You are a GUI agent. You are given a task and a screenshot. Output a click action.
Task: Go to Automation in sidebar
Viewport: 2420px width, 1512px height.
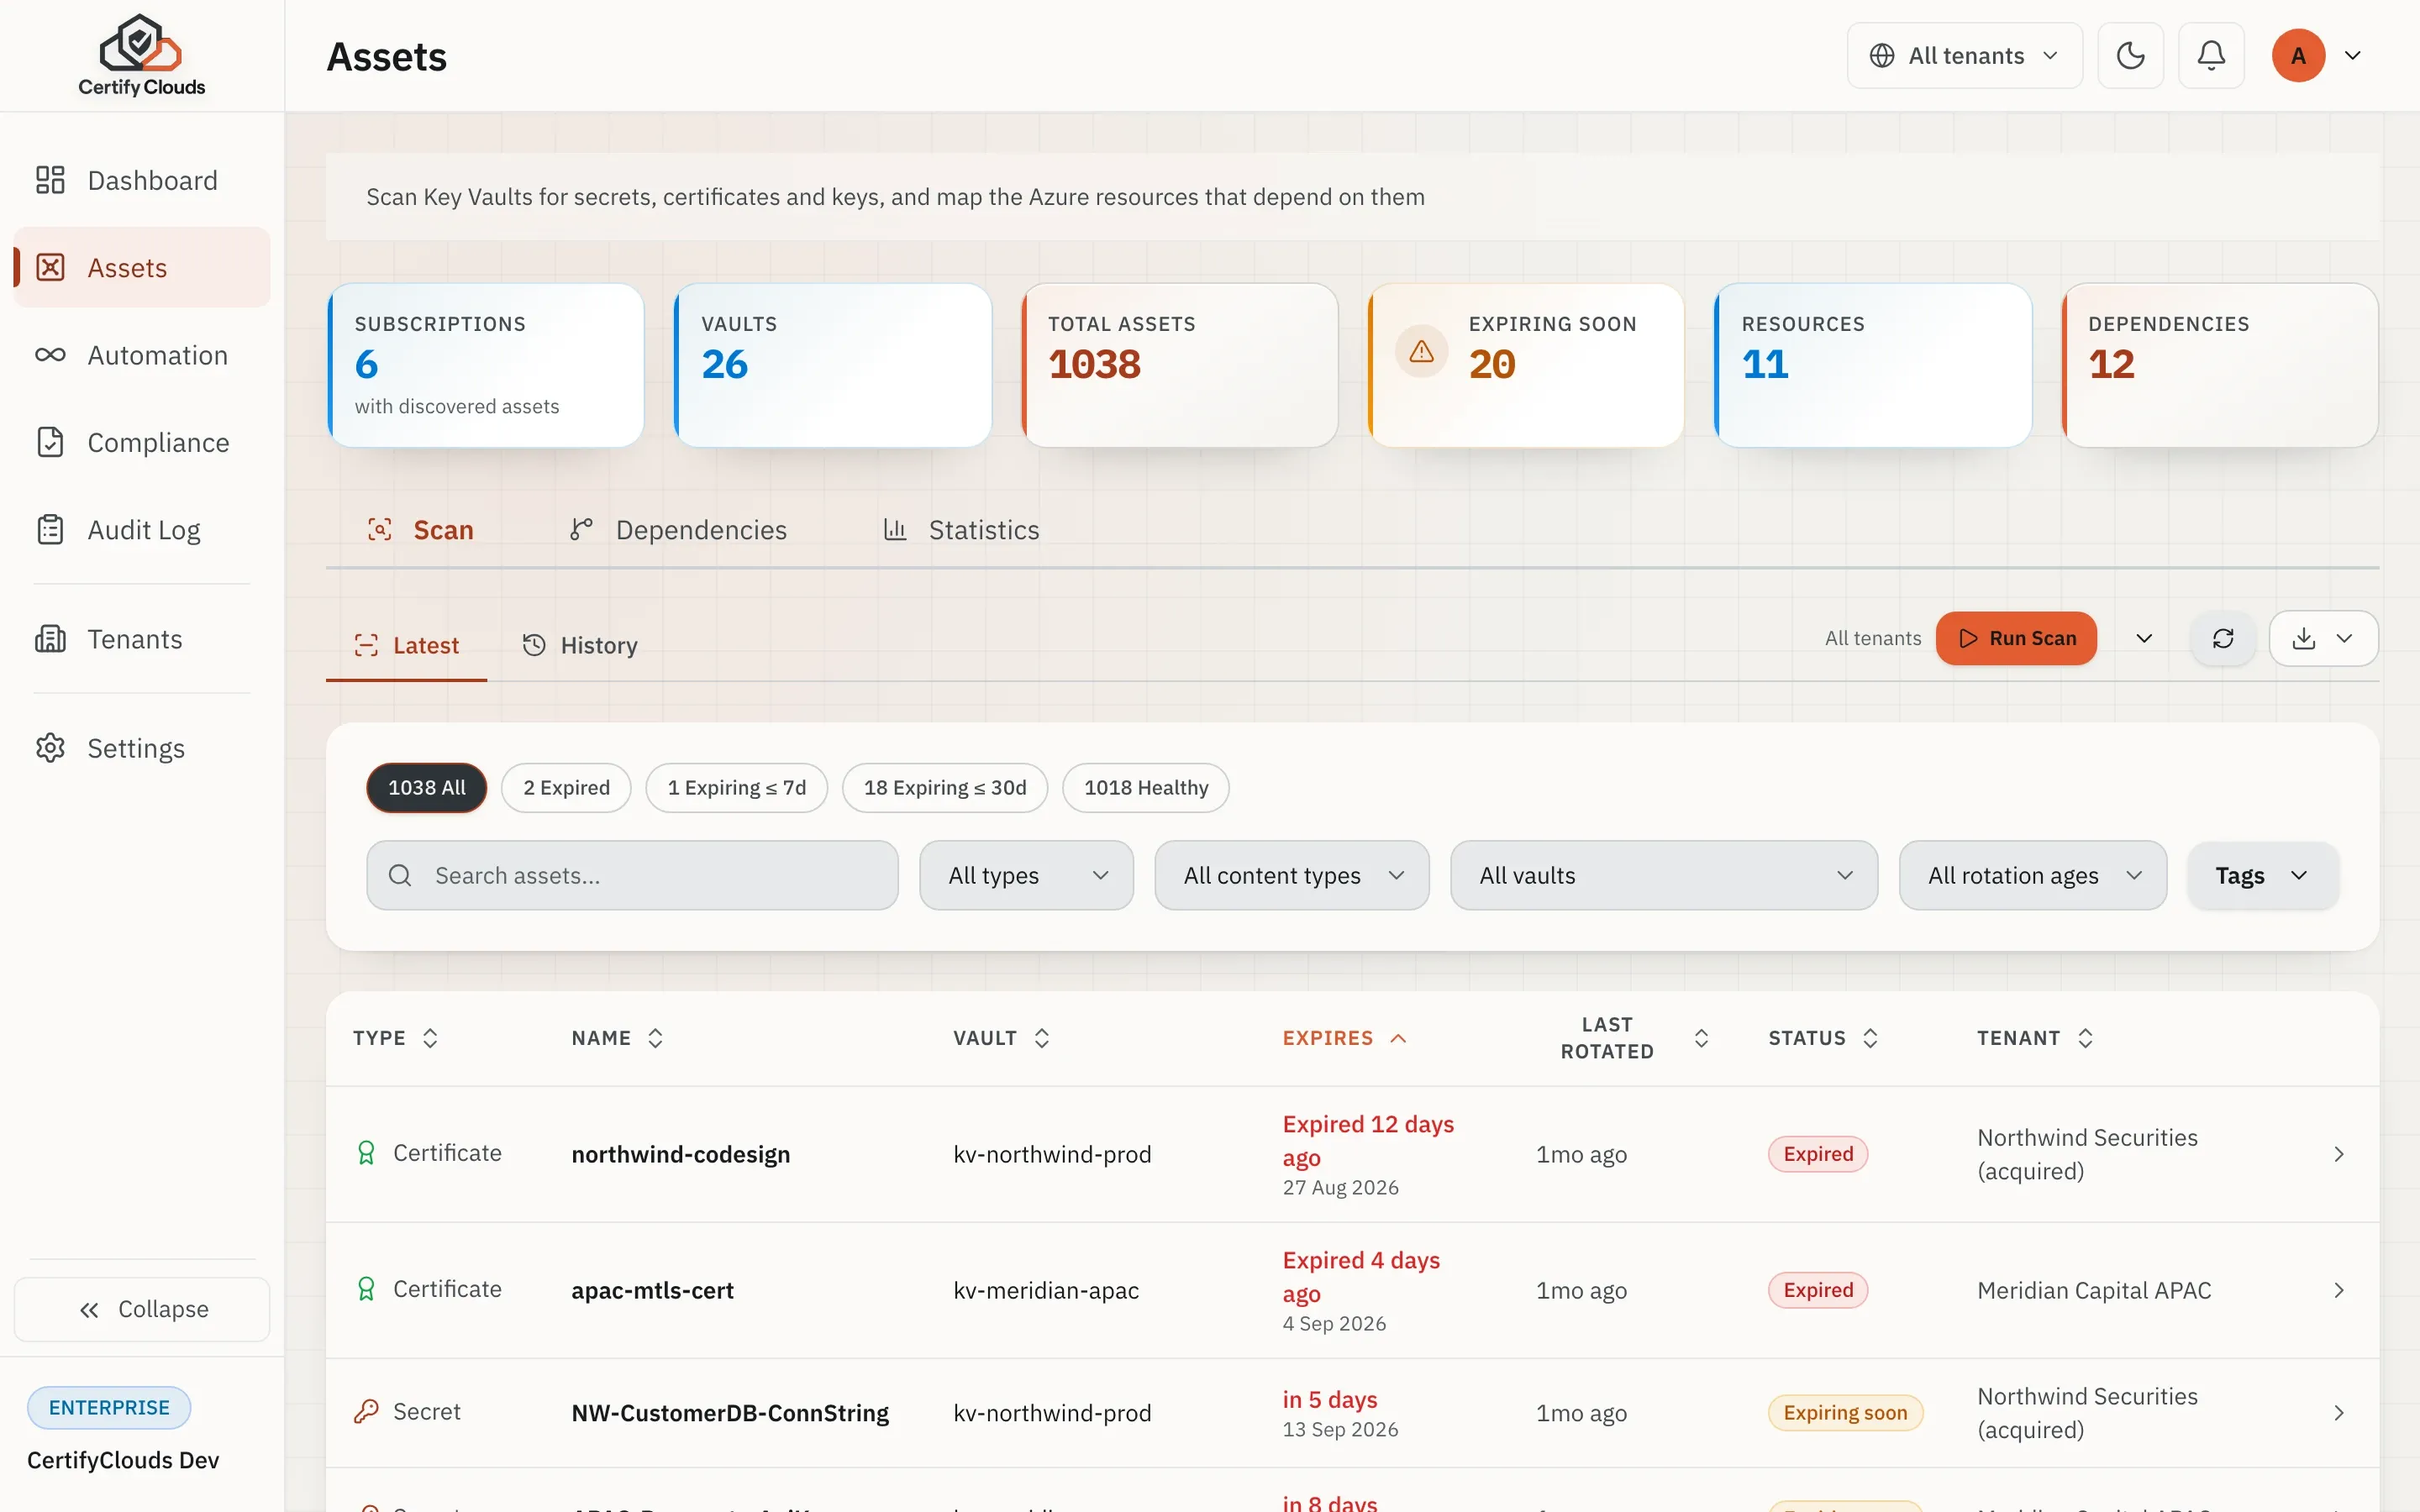(x=142, y=355)
